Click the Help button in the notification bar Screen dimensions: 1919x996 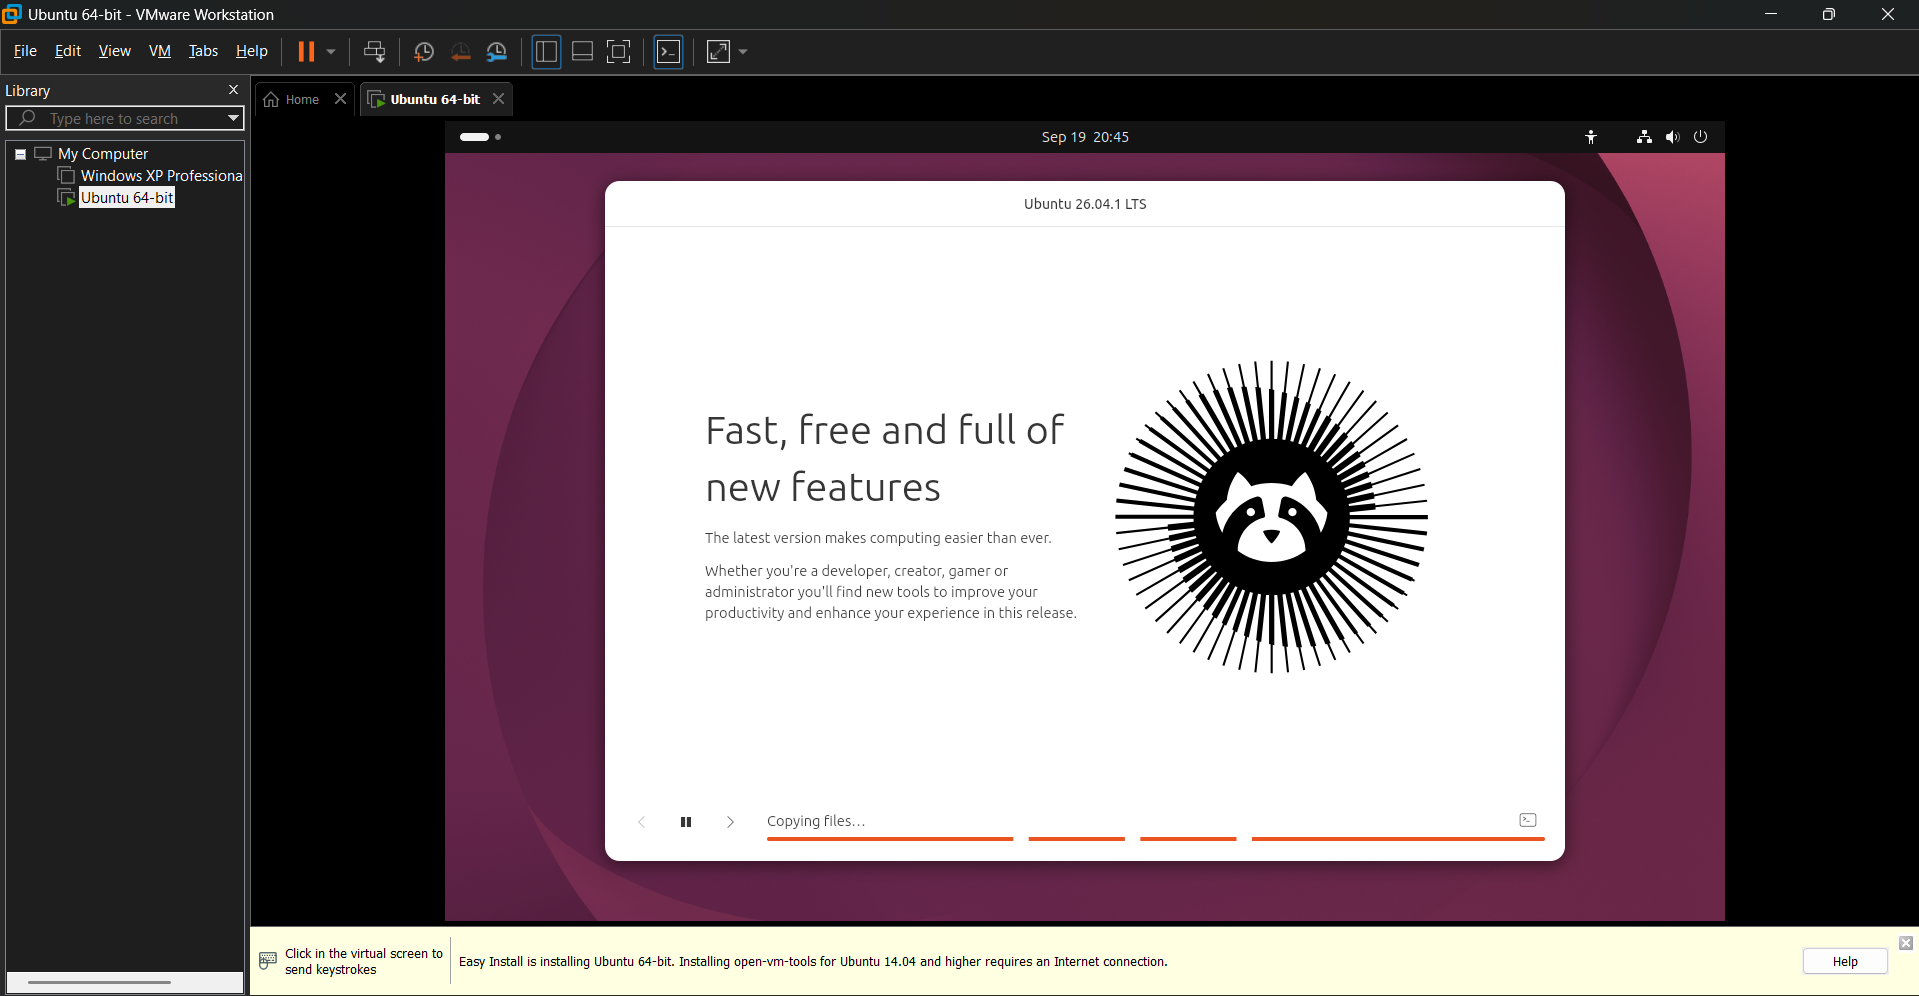coord(1845,961)
